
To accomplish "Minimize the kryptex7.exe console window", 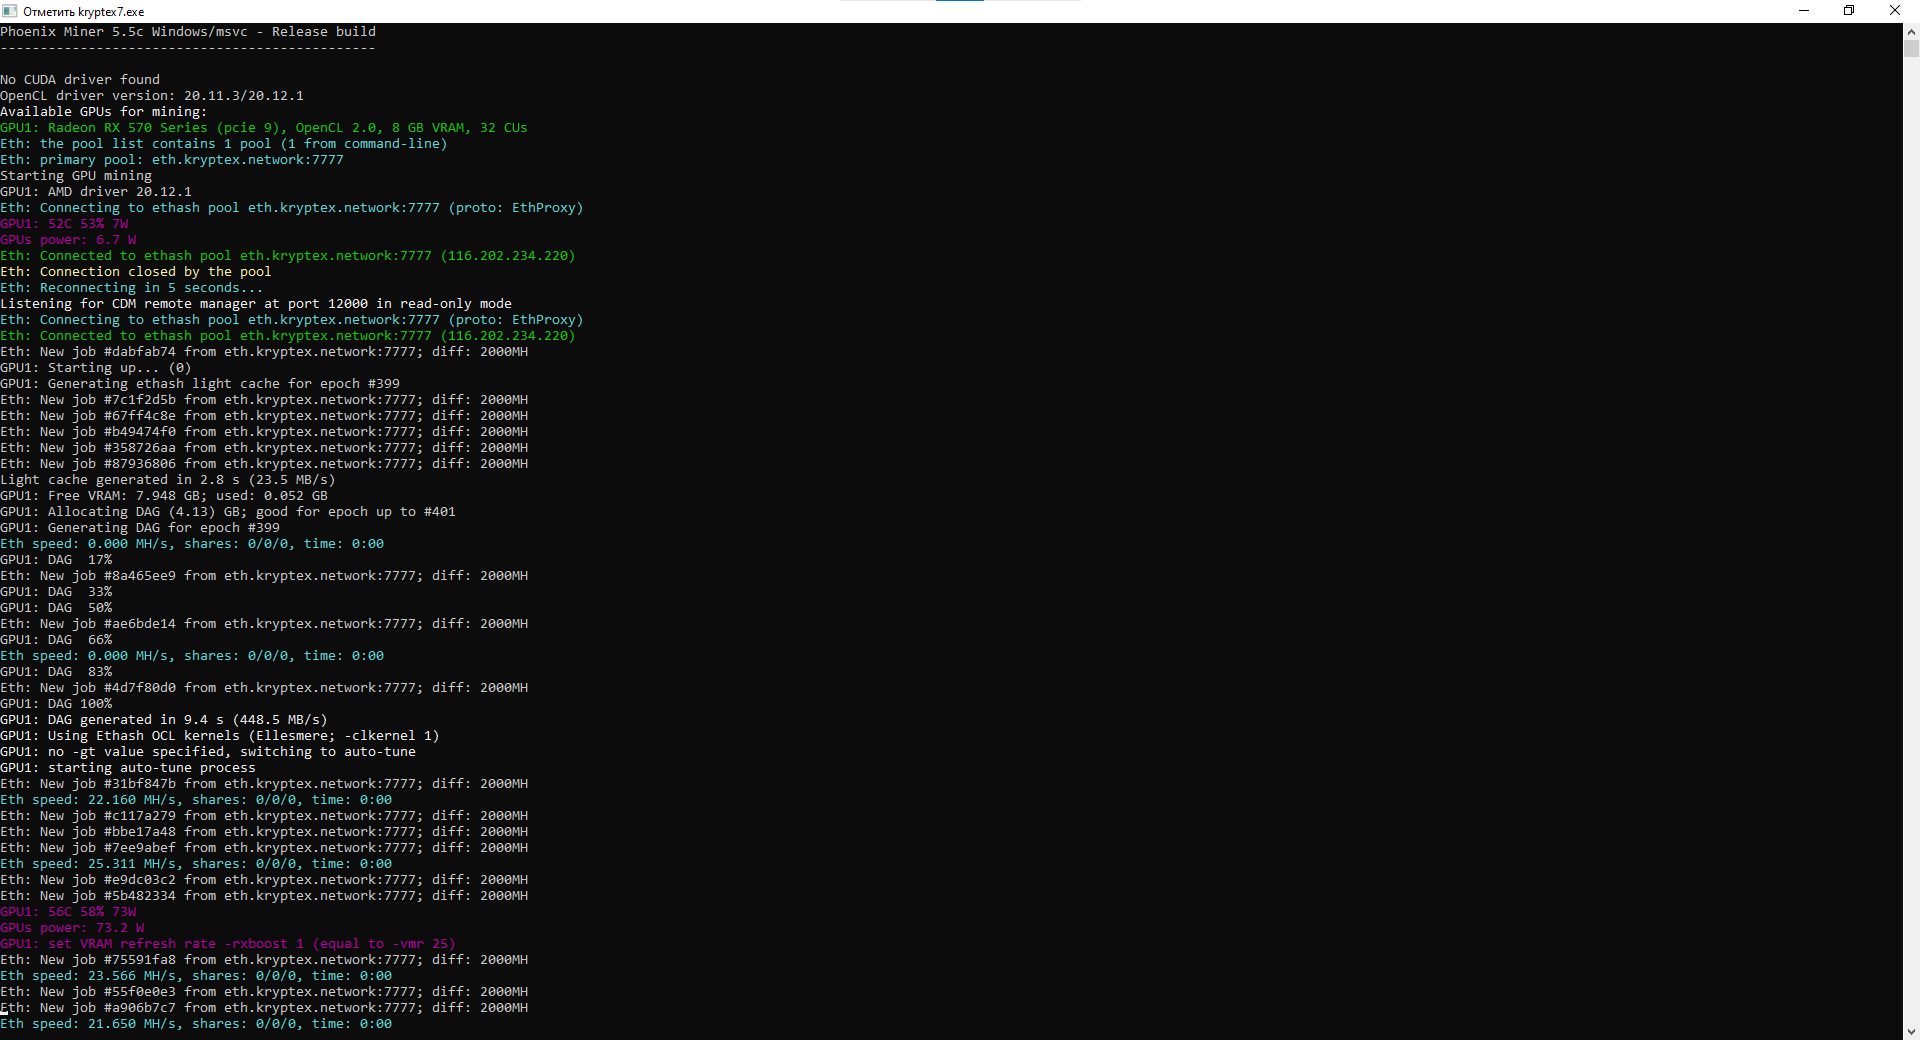I will click(x=1804, y=11).
